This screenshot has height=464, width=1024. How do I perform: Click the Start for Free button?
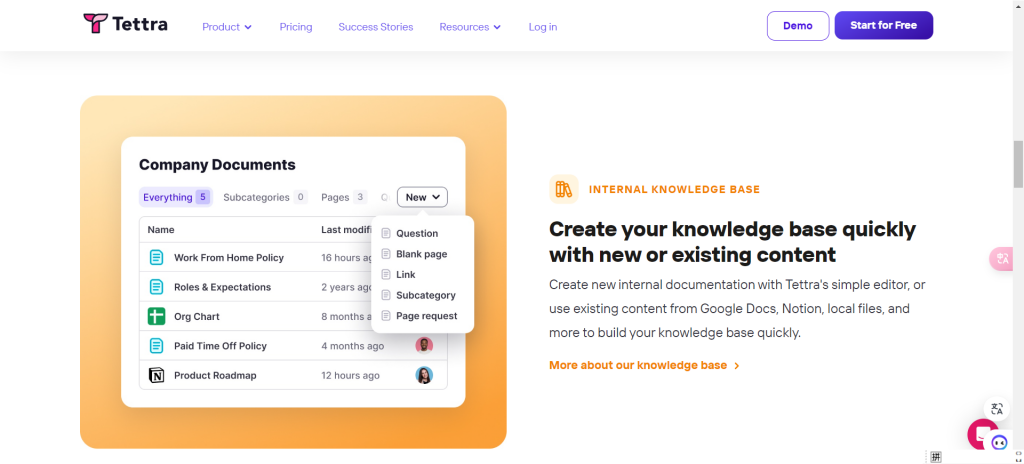(883, 26)
